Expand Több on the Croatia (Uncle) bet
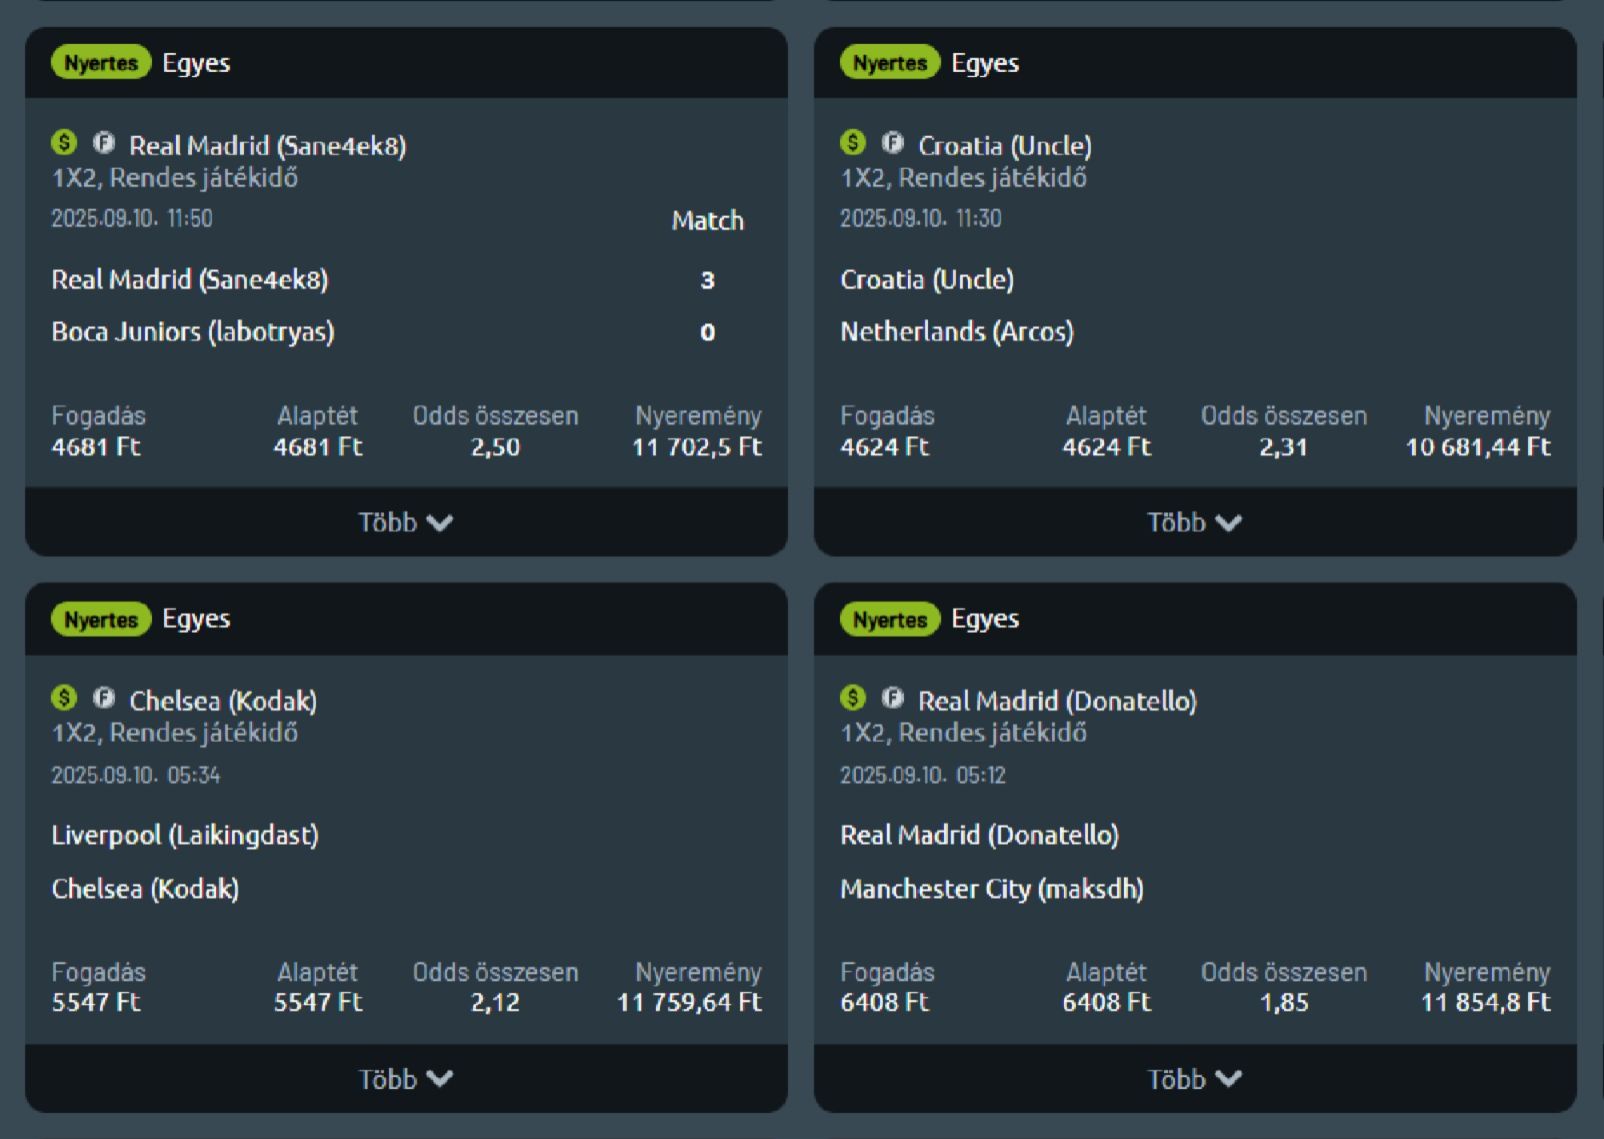Screen dimensions: 1604x1139 pos(1195,522)
